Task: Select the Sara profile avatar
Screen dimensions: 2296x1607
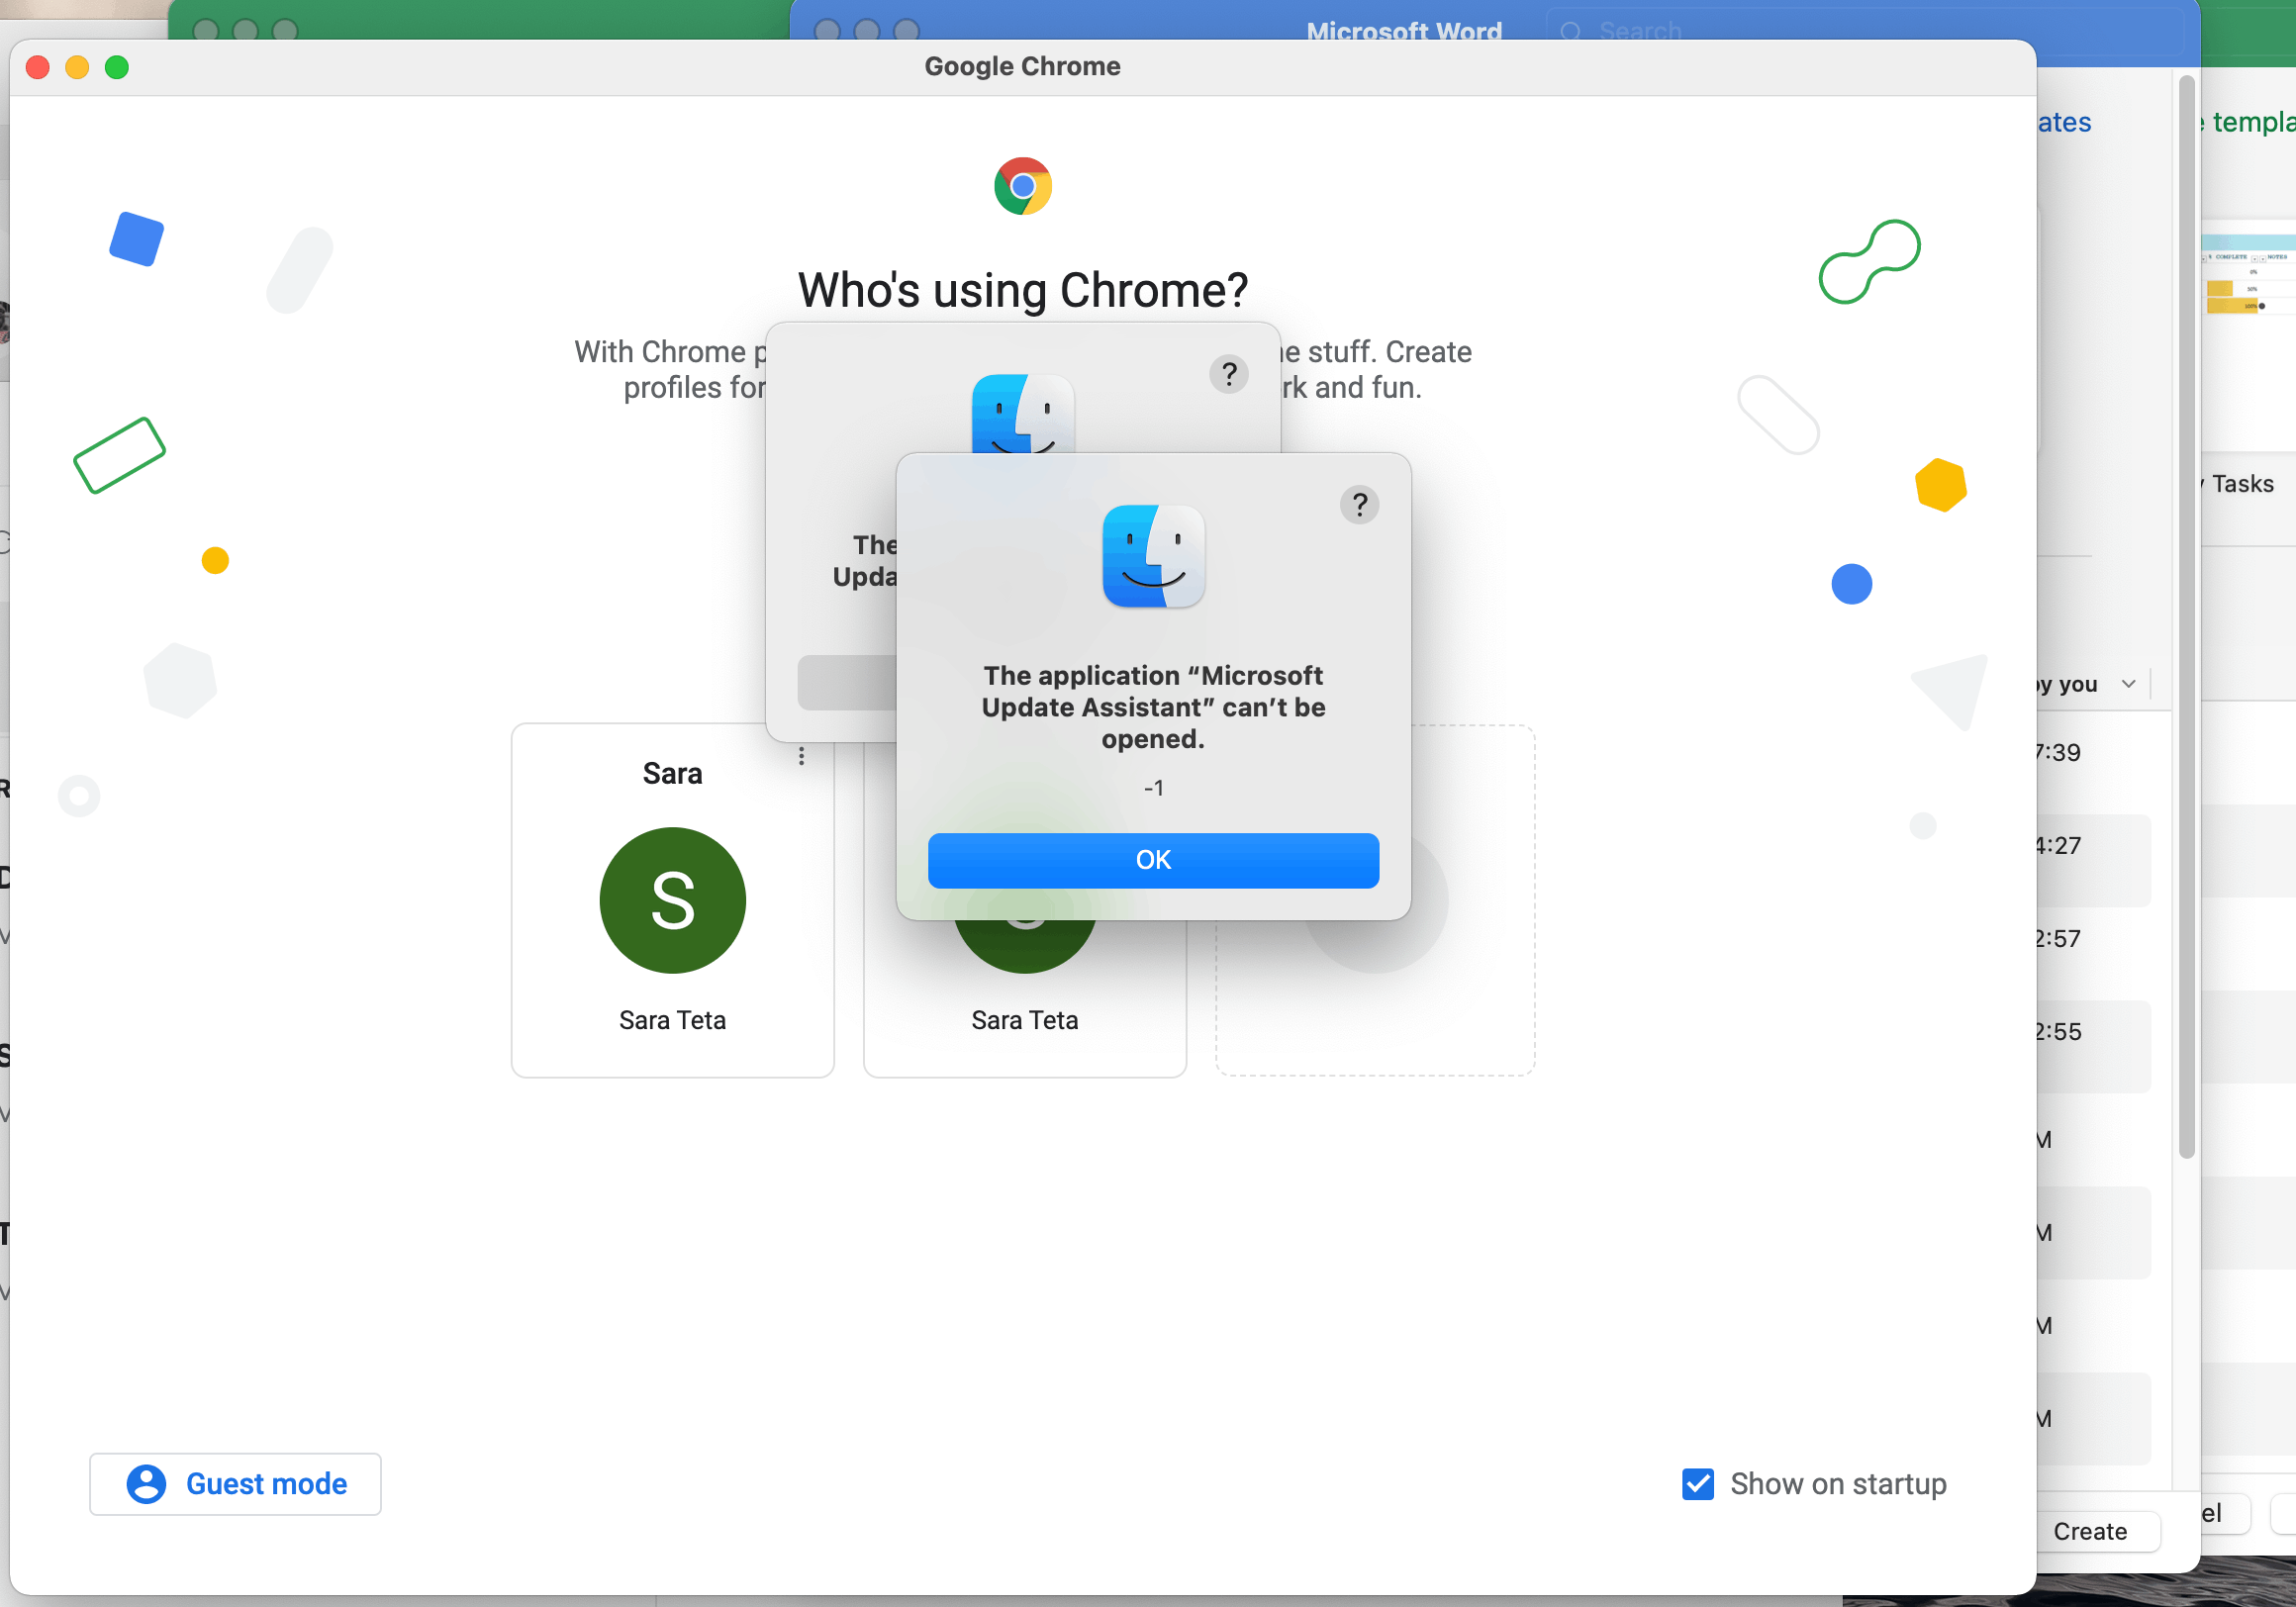Action: 672,900
